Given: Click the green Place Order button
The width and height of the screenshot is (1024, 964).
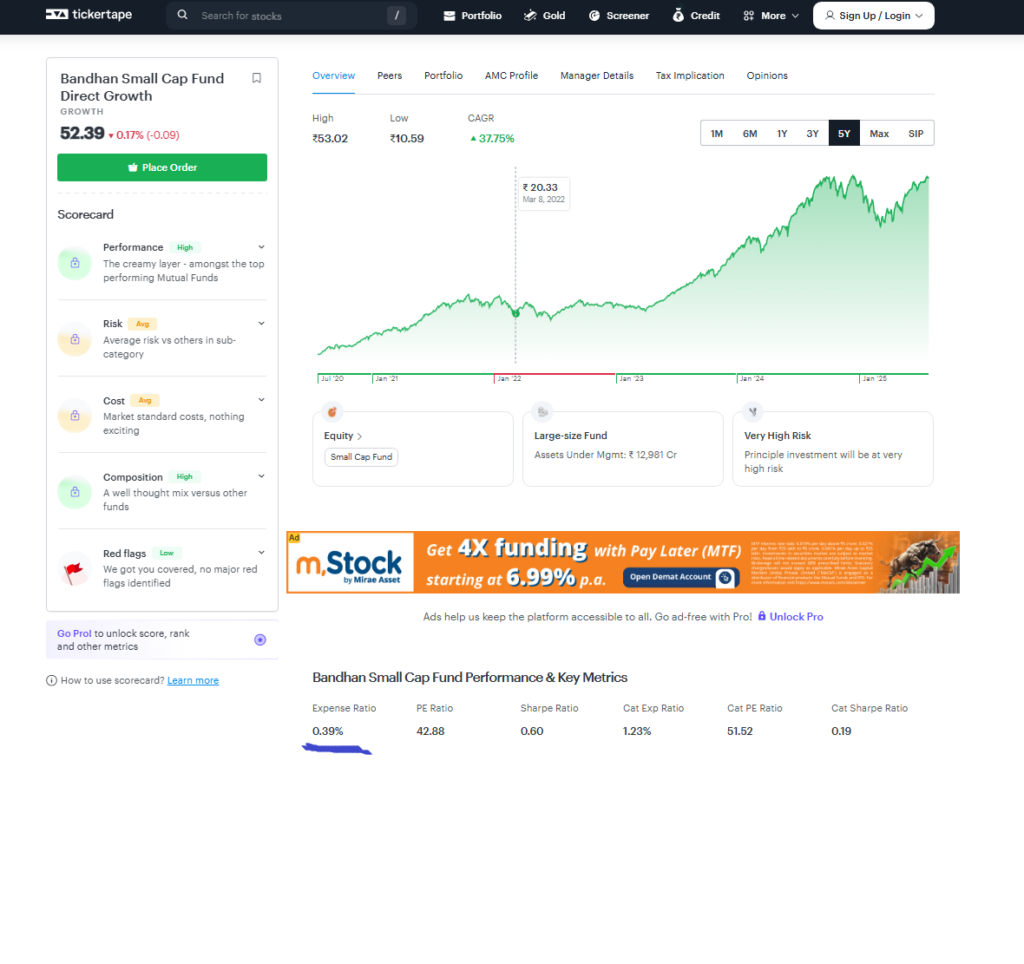Looking at the screenshot, I should tap(162, 167).
